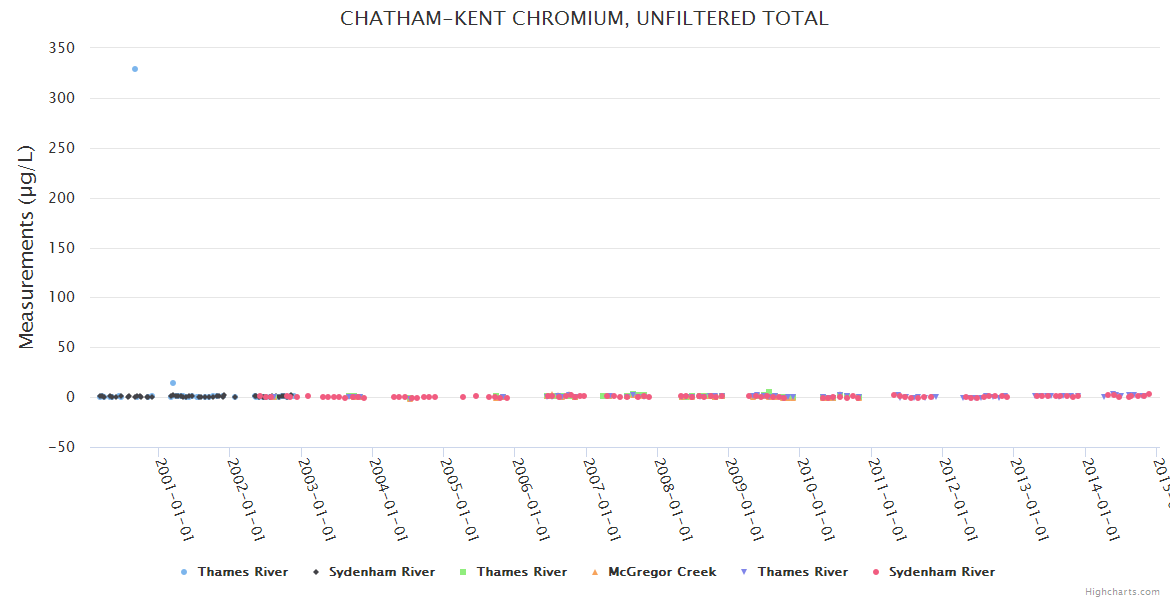The height and width of the screenshot is (600, 1170).
Task: Hide the Sydenham River series beside the pink circle
Action: click(x=941, y=572)
